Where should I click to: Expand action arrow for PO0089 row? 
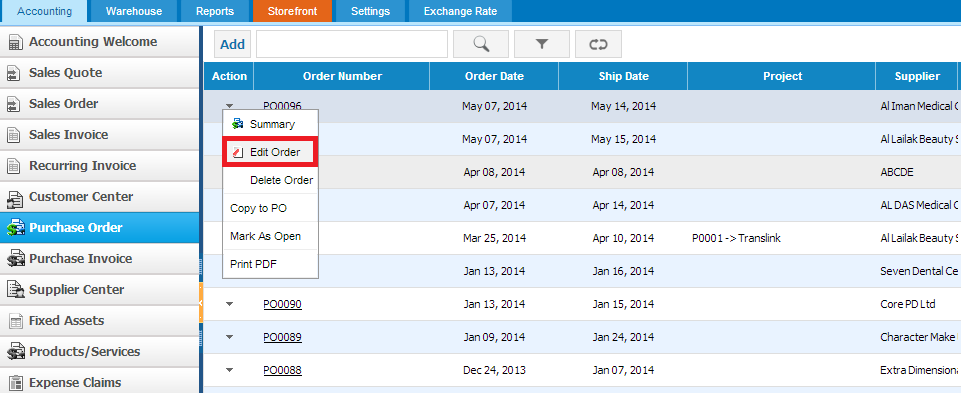pyautogui.click(x=230, y=337)
